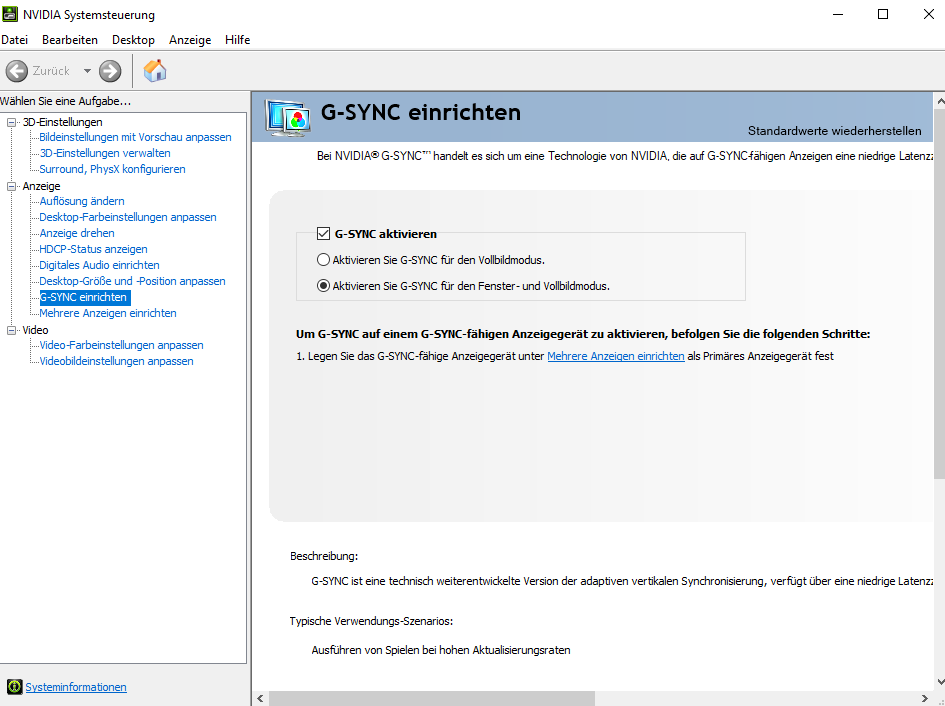Open the Systeminformationen link
This screenshot has height=706, width=945.
pyautogui.click(x=76, y=687)
